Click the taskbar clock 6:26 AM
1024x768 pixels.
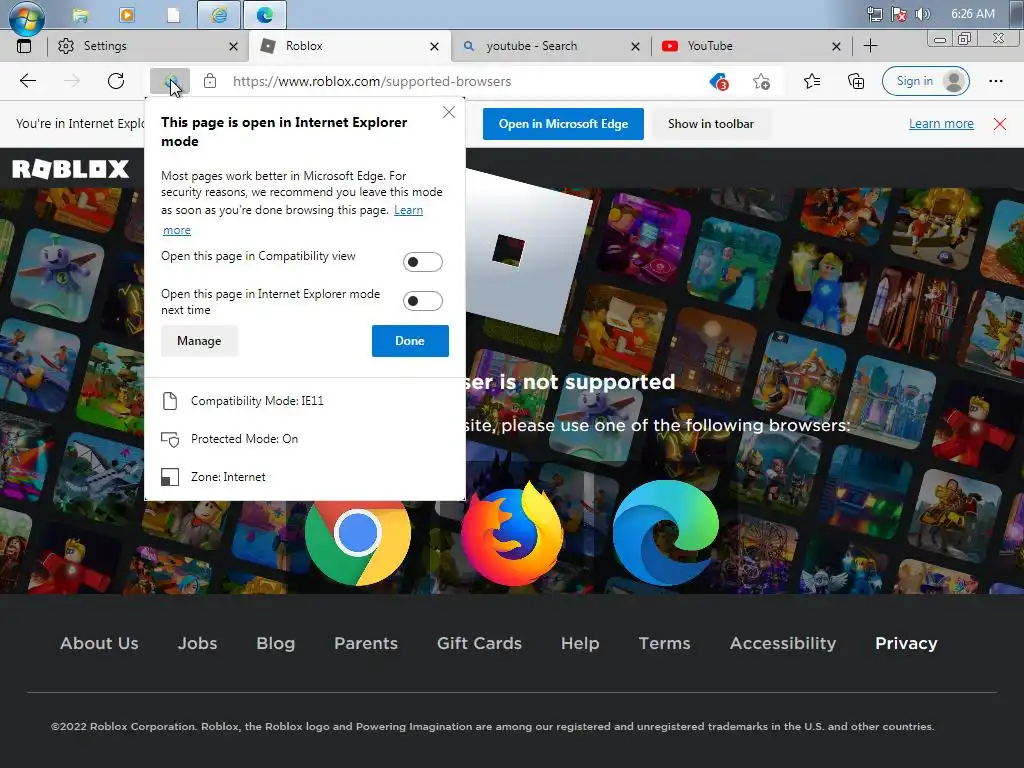click(972, 14)
